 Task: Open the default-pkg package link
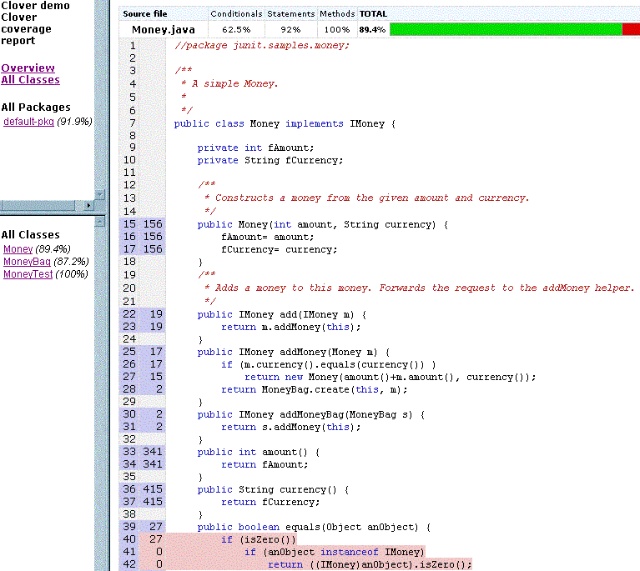point(28,121)
